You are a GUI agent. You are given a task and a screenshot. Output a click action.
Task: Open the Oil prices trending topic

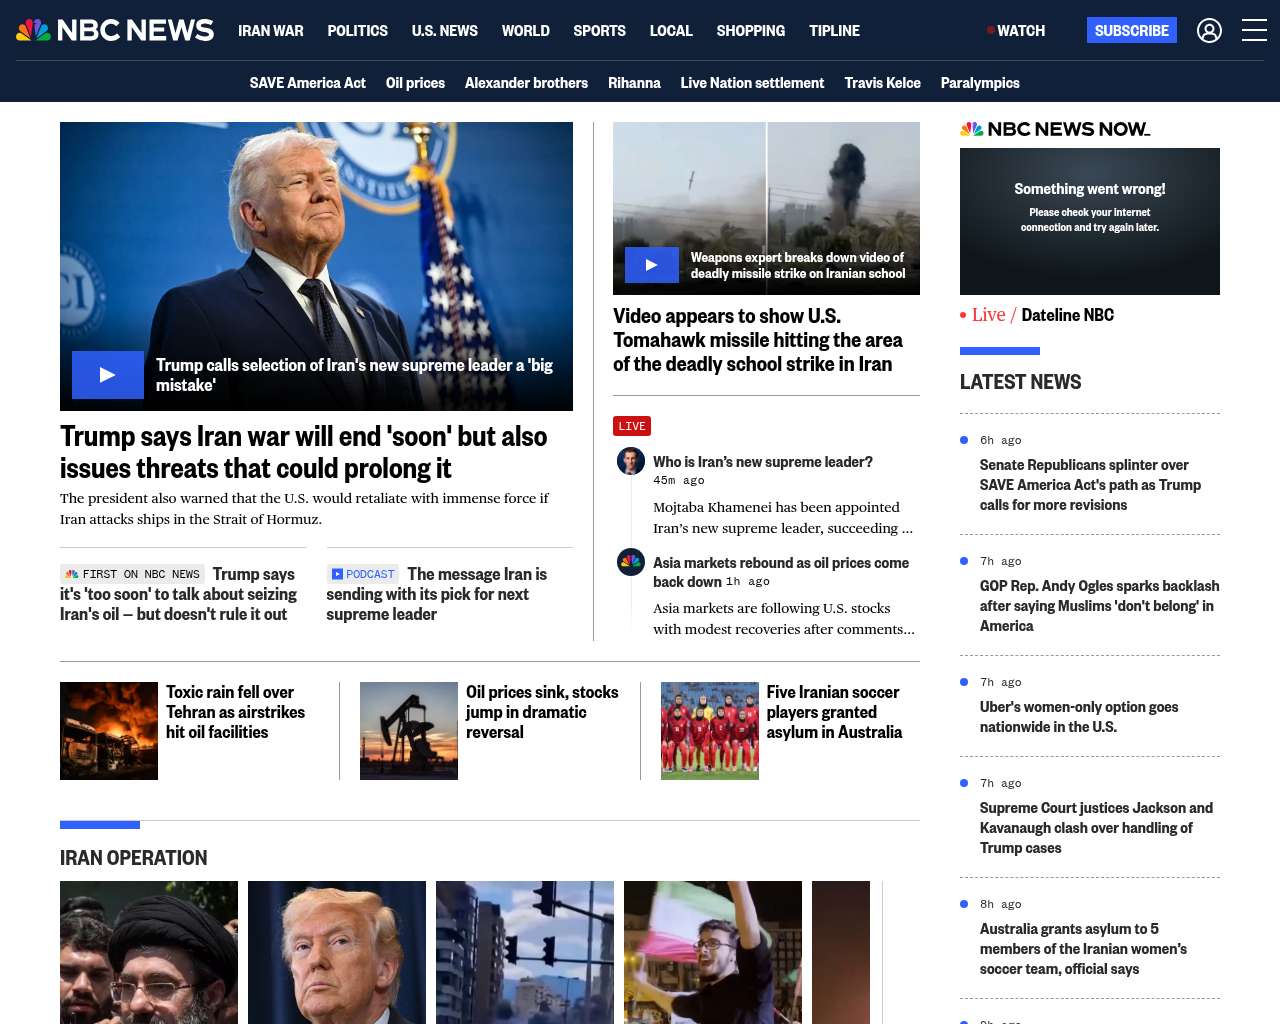415,83
